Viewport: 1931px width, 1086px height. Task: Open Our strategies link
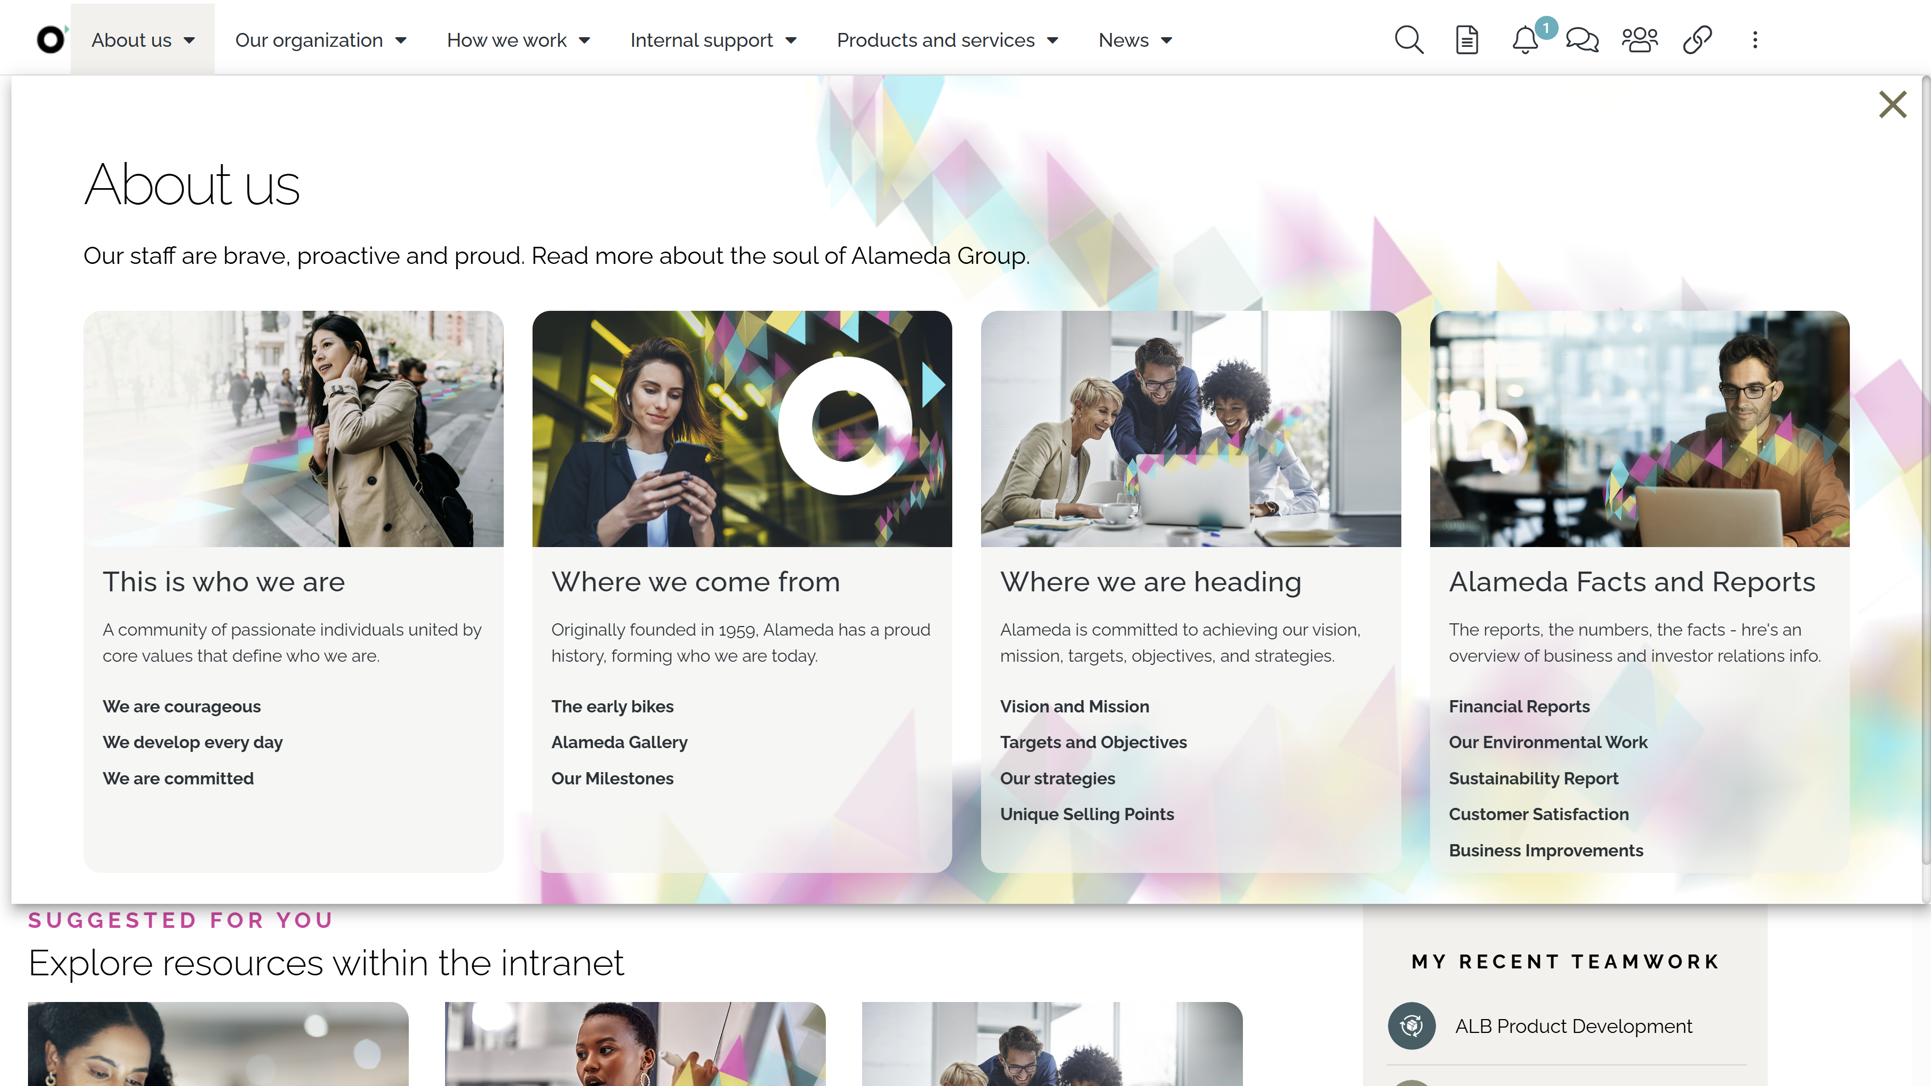coord(1057,778)
